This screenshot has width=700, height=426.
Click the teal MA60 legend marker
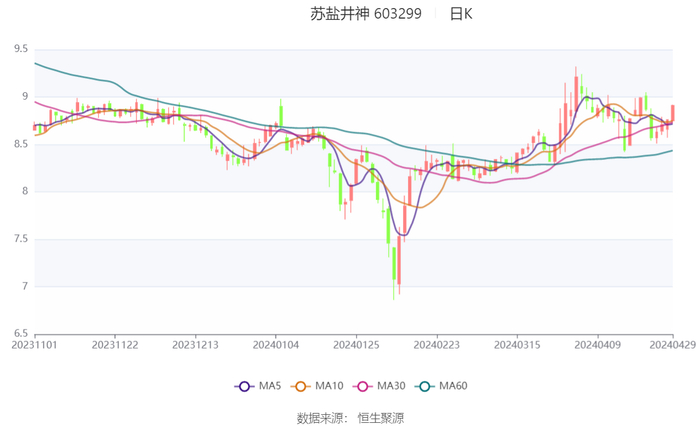425,387
